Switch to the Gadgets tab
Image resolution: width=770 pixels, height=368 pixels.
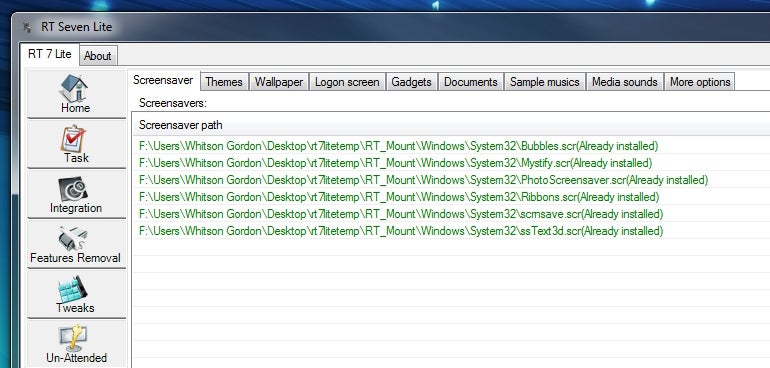tap(412, 82)
